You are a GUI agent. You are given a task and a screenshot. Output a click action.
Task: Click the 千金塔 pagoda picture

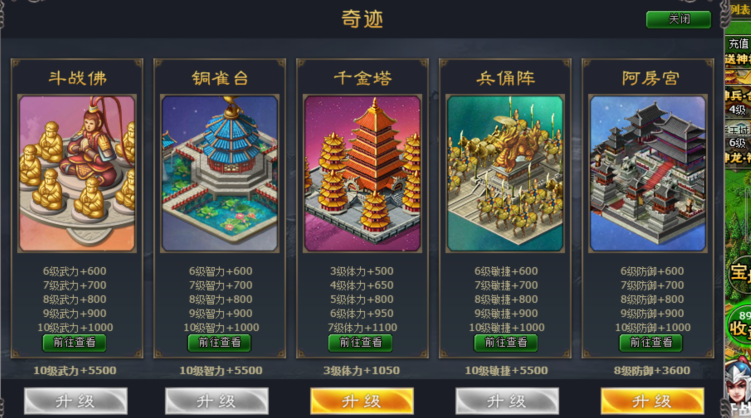(x=363, y=173)
